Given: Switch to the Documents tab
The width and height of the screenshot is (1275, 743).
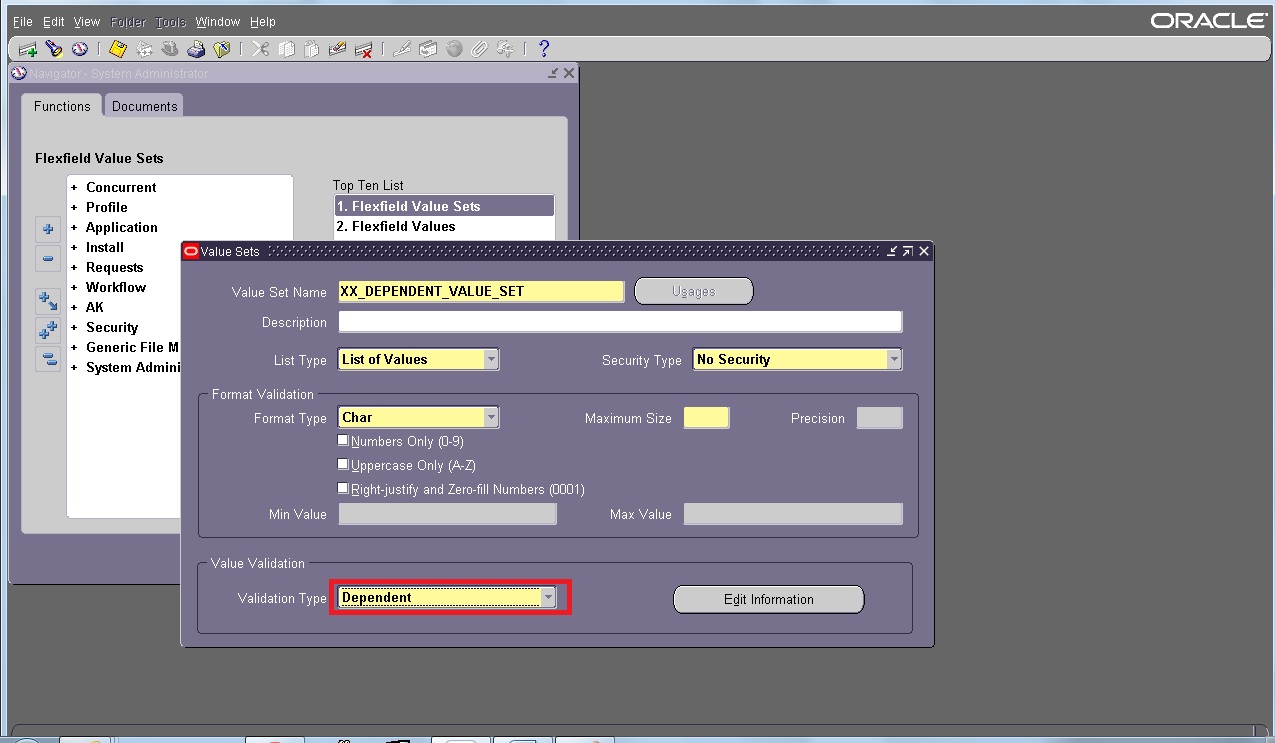Looking at the screenshot, I should click(143, 105).
